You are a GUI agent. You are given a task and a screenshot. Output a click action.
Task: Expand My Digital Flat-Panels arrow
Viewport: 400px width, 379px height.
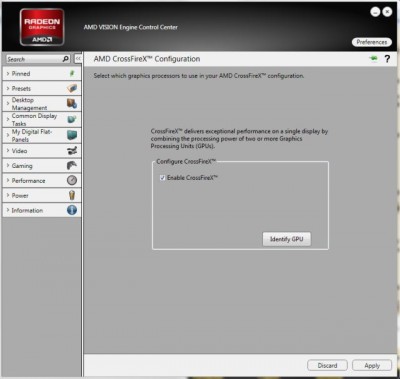pyautogui.click(x=8, y=135)
